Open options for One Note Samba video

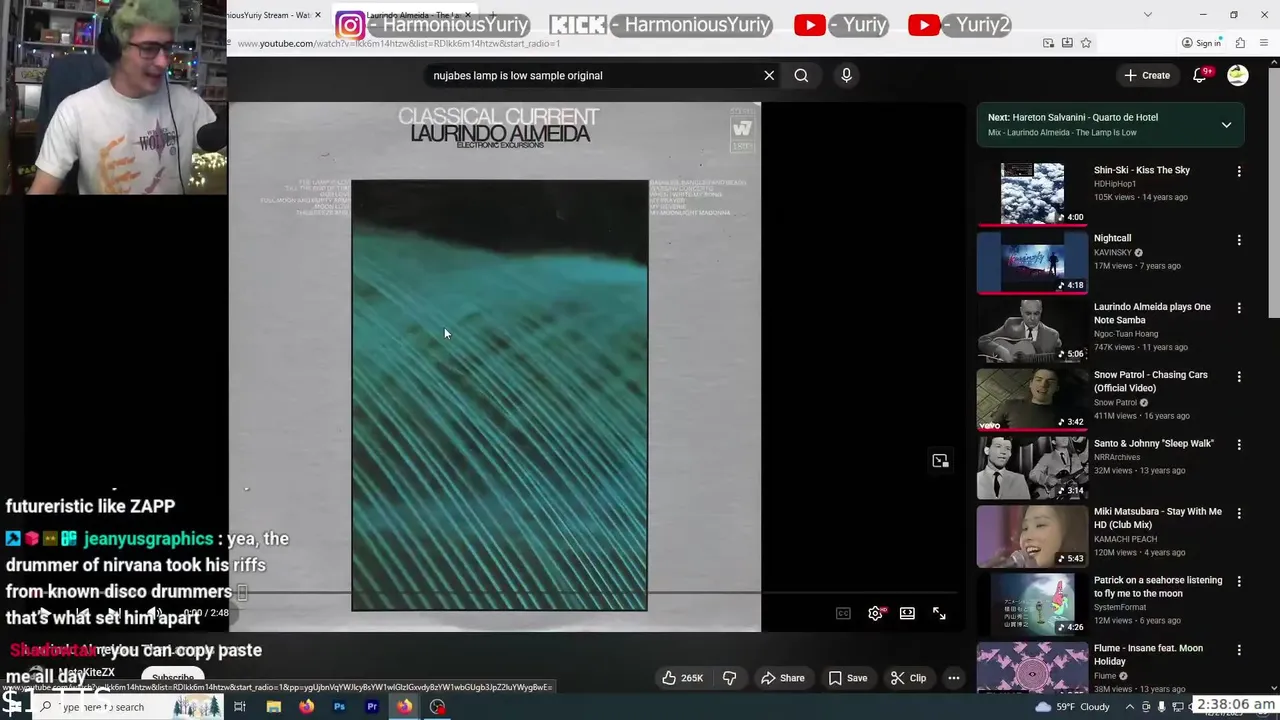pos(1239,308)
